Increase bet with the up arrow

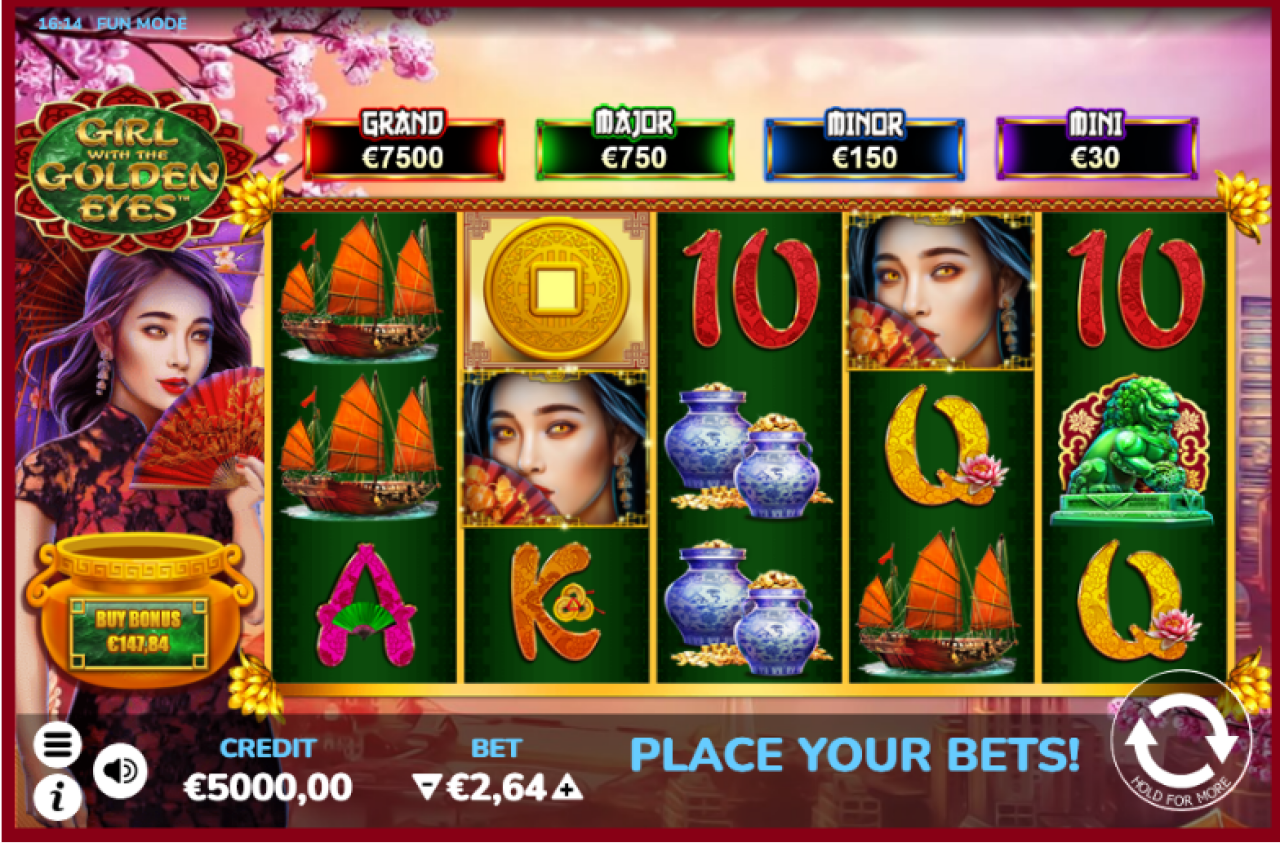click(x=568, y=789)
